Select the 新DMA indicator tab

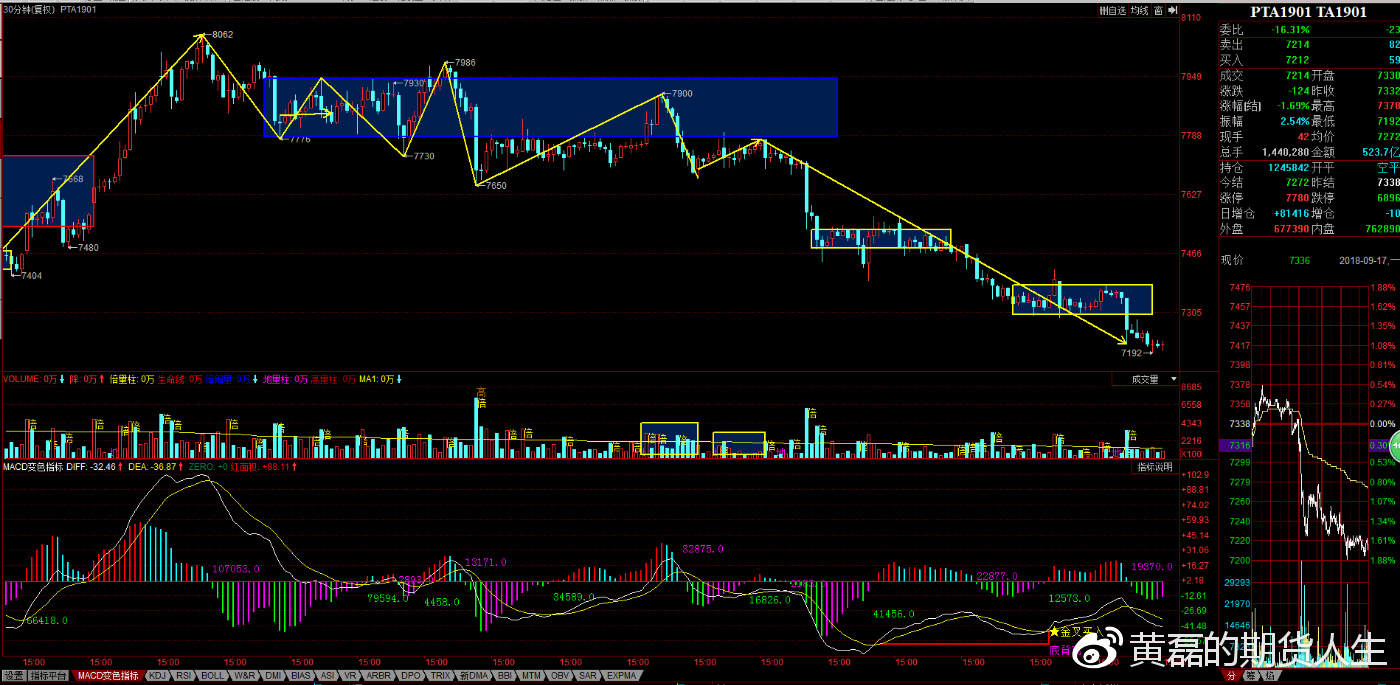point(473,677)
